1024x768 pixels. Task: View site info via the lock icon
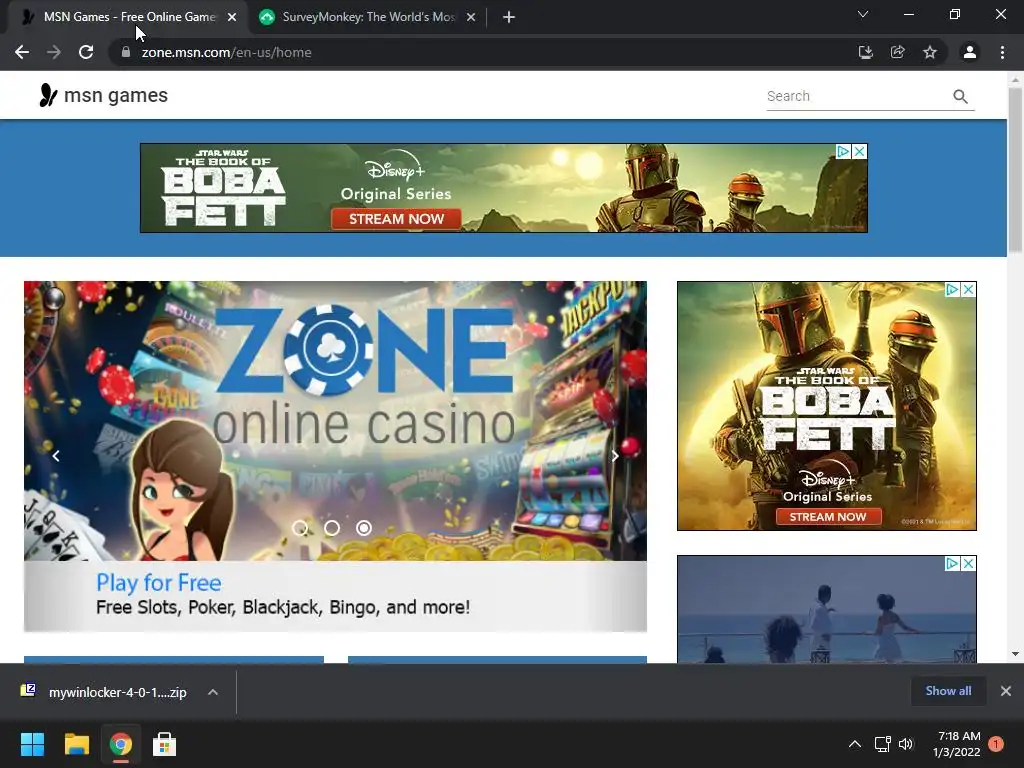[126, 52]
